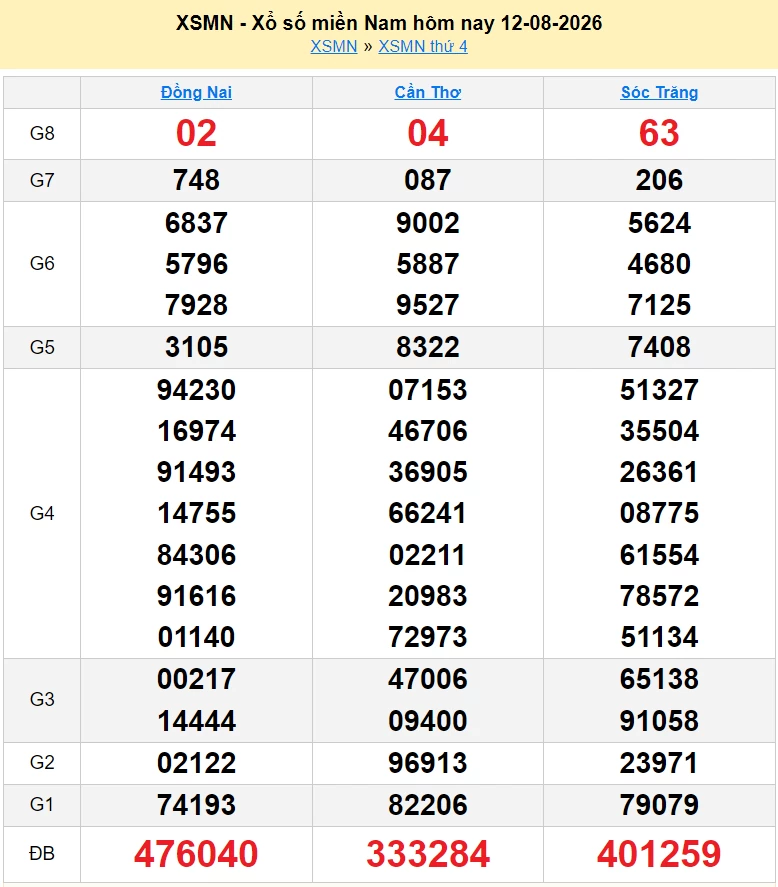The width and height of the screenshot is (778, 887).
Task: Click the G4 number 72973
Action: (428, 638)
